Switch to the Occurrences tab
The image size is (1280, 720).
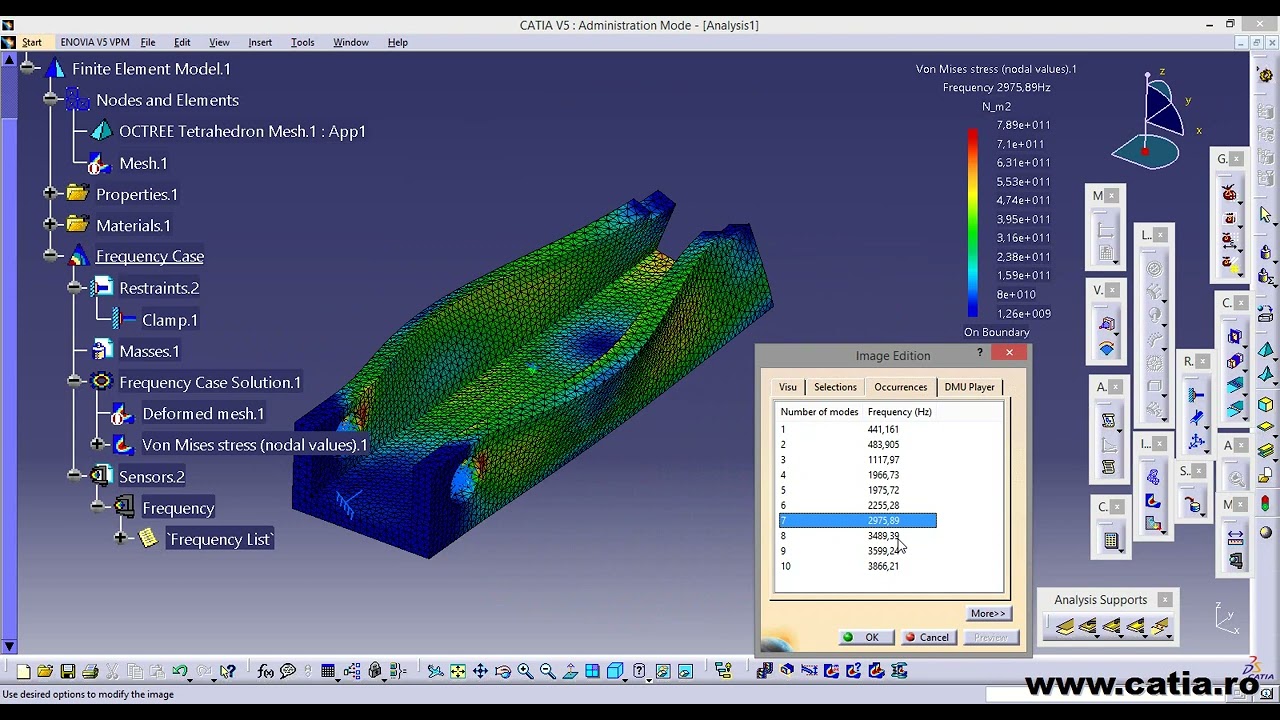[x=900, y=387]
